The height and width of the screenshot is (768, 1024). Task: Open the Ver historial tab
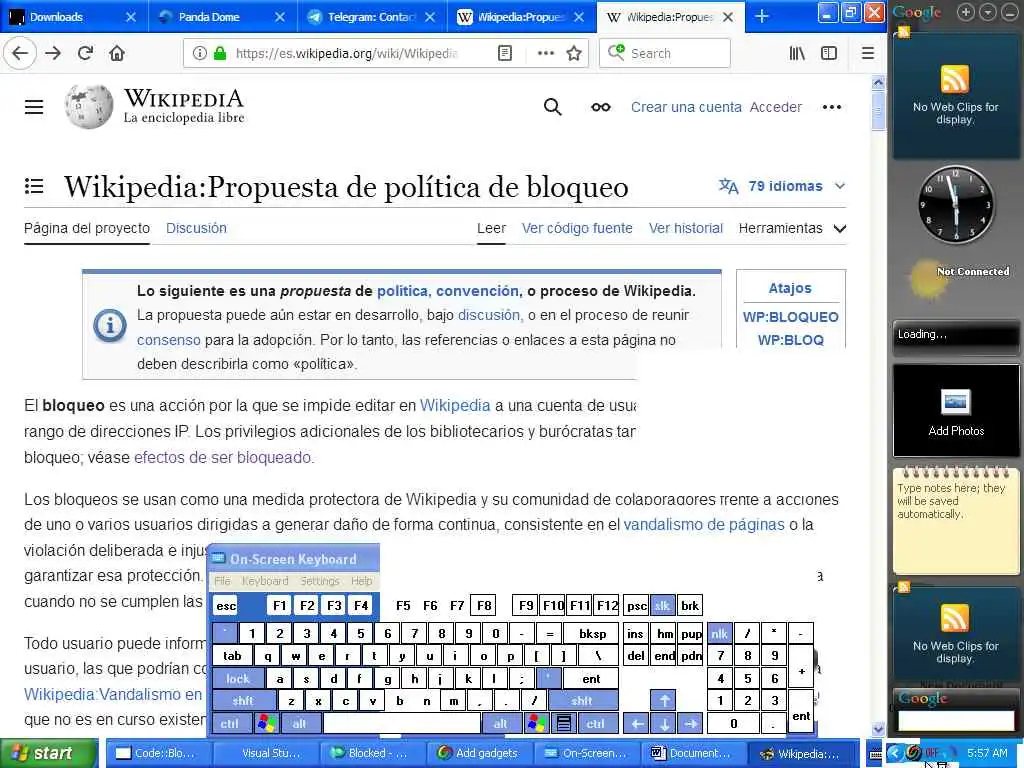(x=685, y=228)
